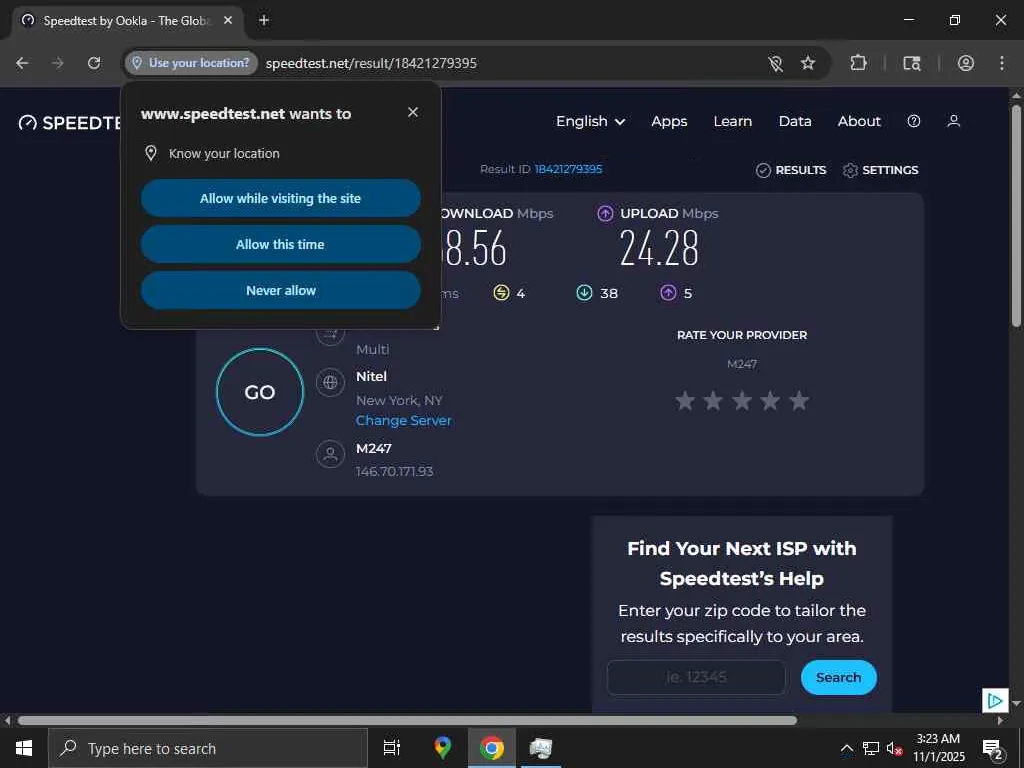Open the 'Use your location?' chip

(x=191, y=63)
